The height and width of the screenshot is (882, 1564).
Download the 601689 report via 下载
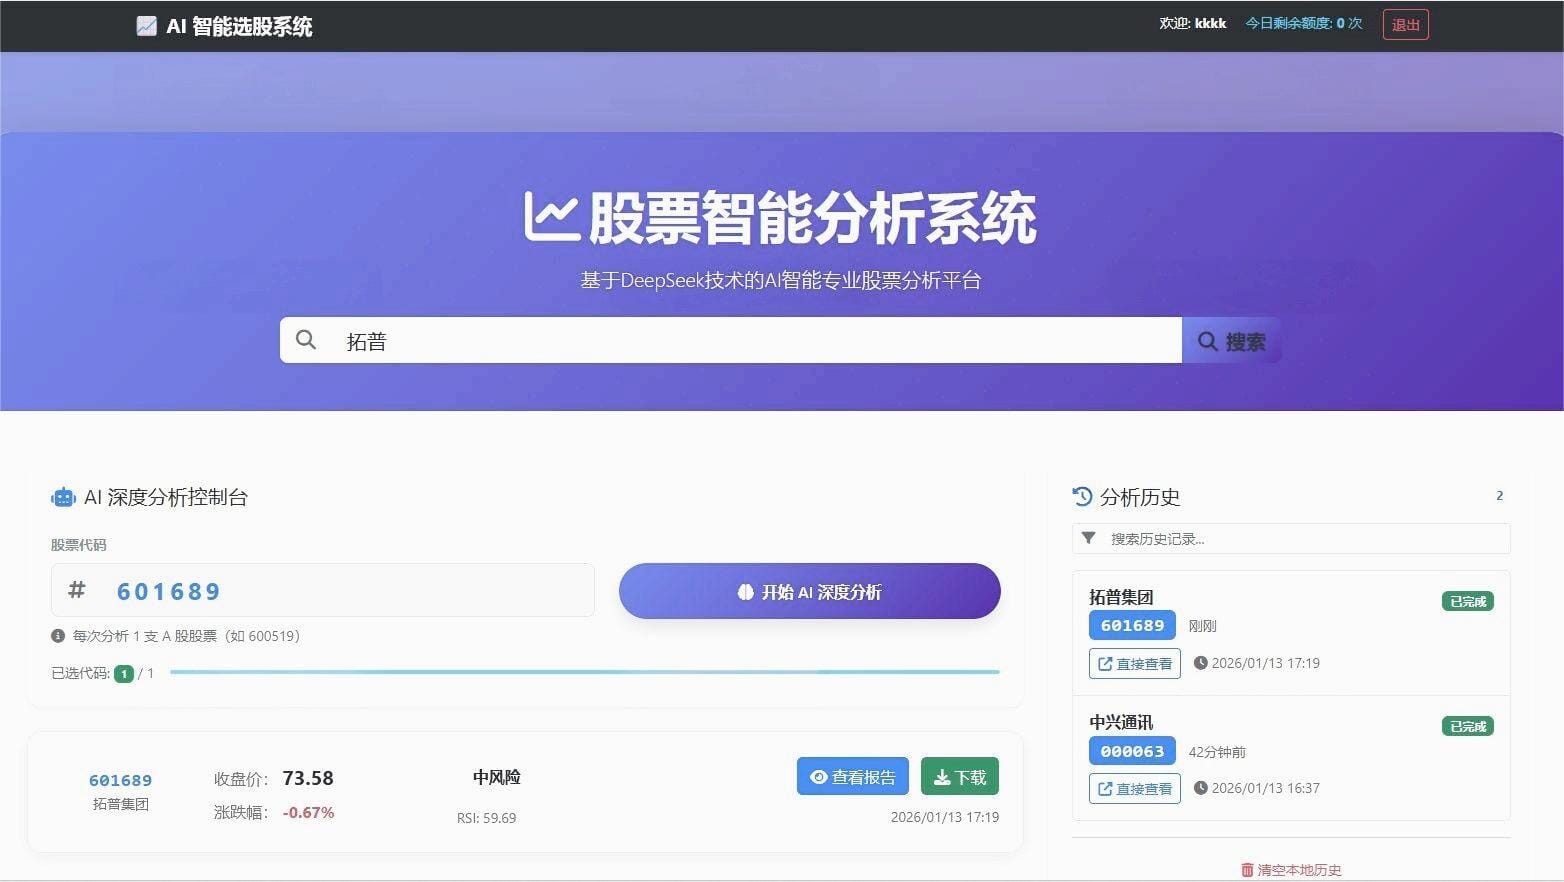[959, 777]
